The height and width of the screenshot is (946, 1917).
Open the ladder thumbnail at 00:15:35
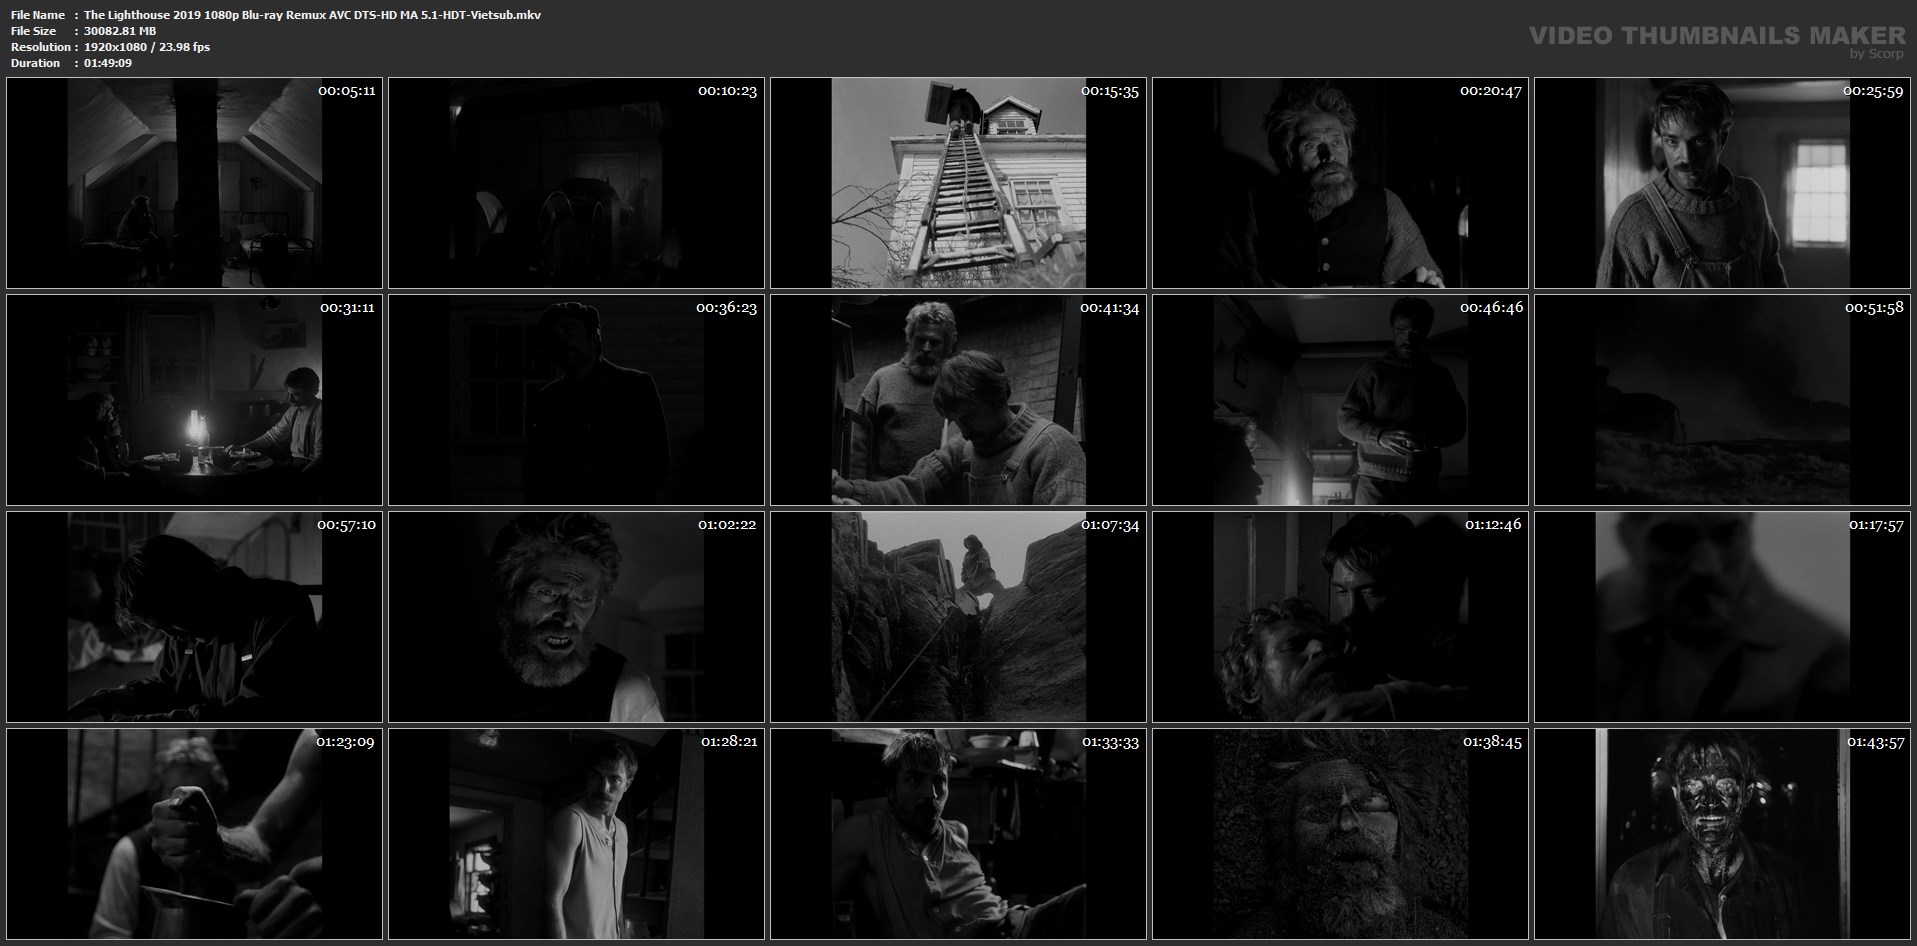958,183
